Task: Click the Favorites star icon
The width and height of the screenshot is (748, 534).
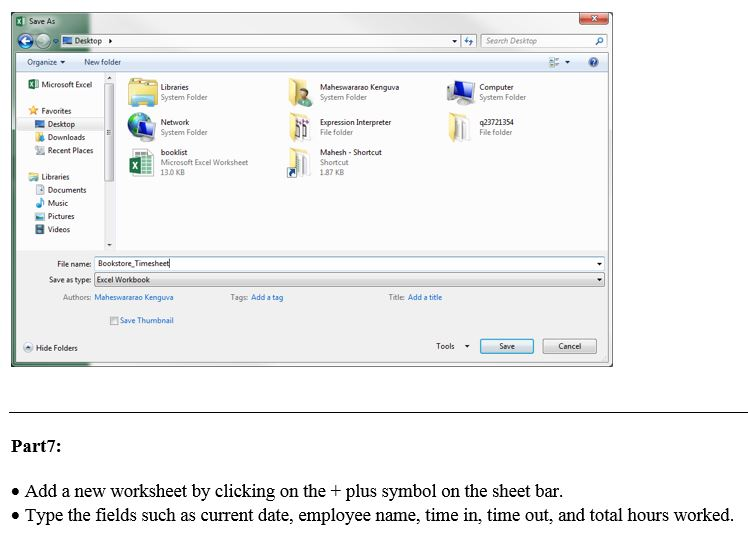Action: coord(33,111)
